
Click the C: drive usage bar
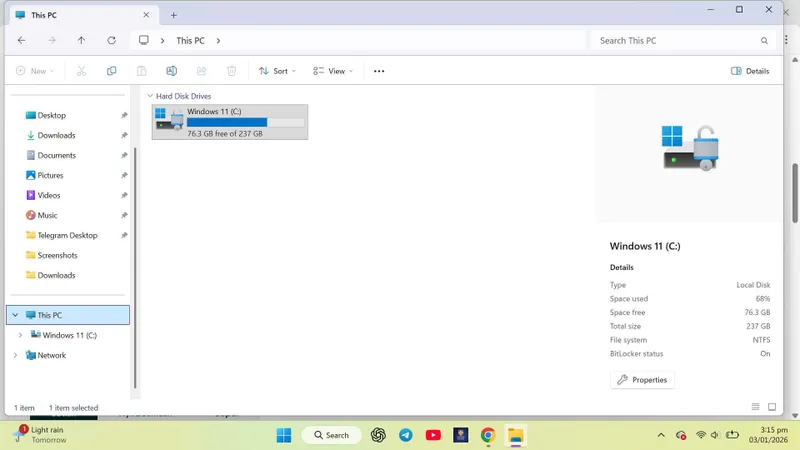[x=245, y=122]
